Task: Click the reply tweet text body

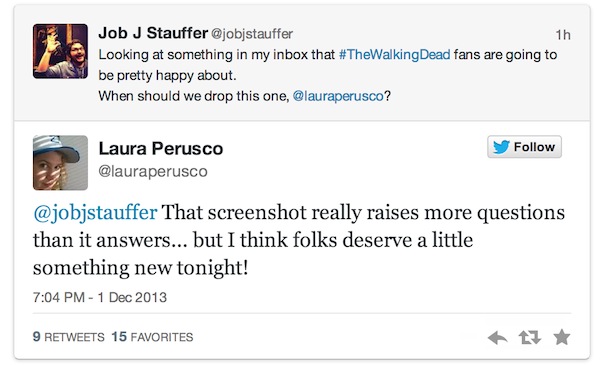Action: (x=299, y=240)
